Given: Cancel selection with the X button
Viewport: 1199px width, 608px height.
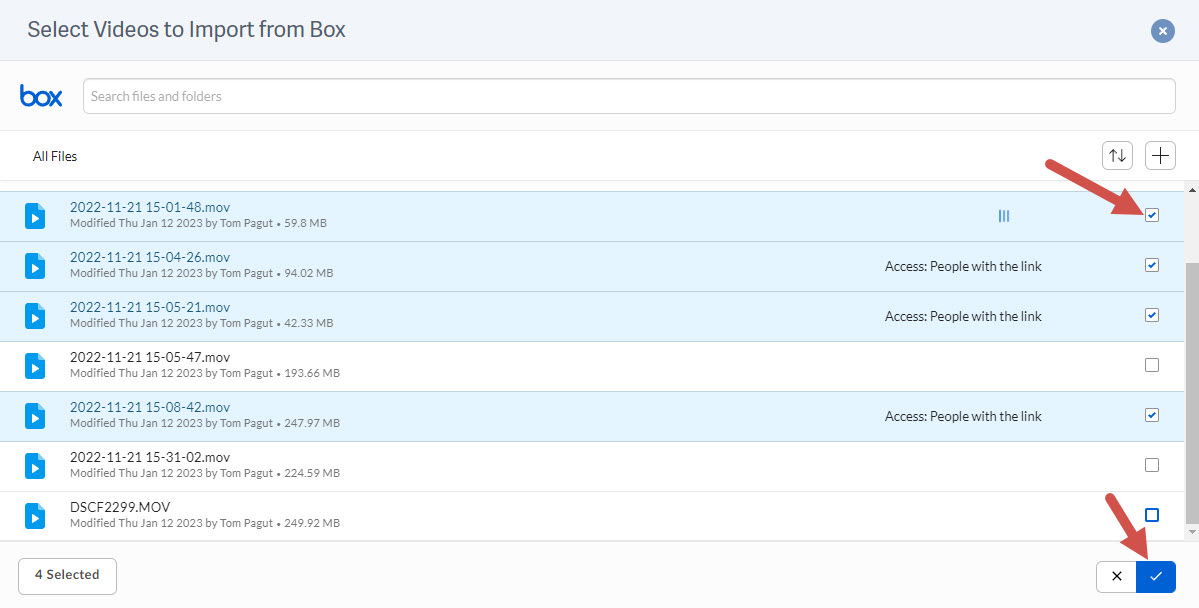Looking at the screenshot, I should pos(1116,576).
